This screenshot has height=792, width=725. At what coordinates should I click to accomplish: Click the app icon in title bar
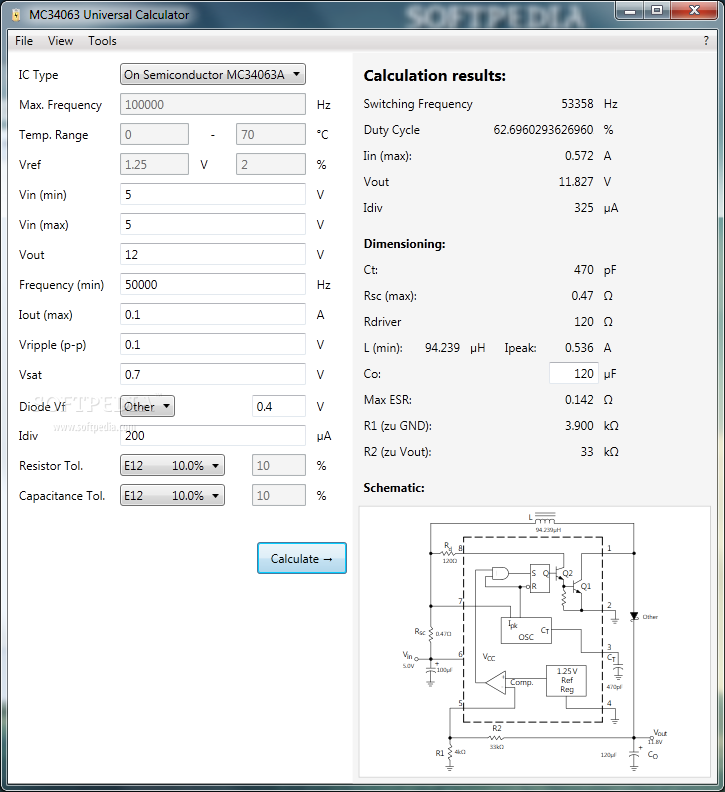click(x=16, y=15)
